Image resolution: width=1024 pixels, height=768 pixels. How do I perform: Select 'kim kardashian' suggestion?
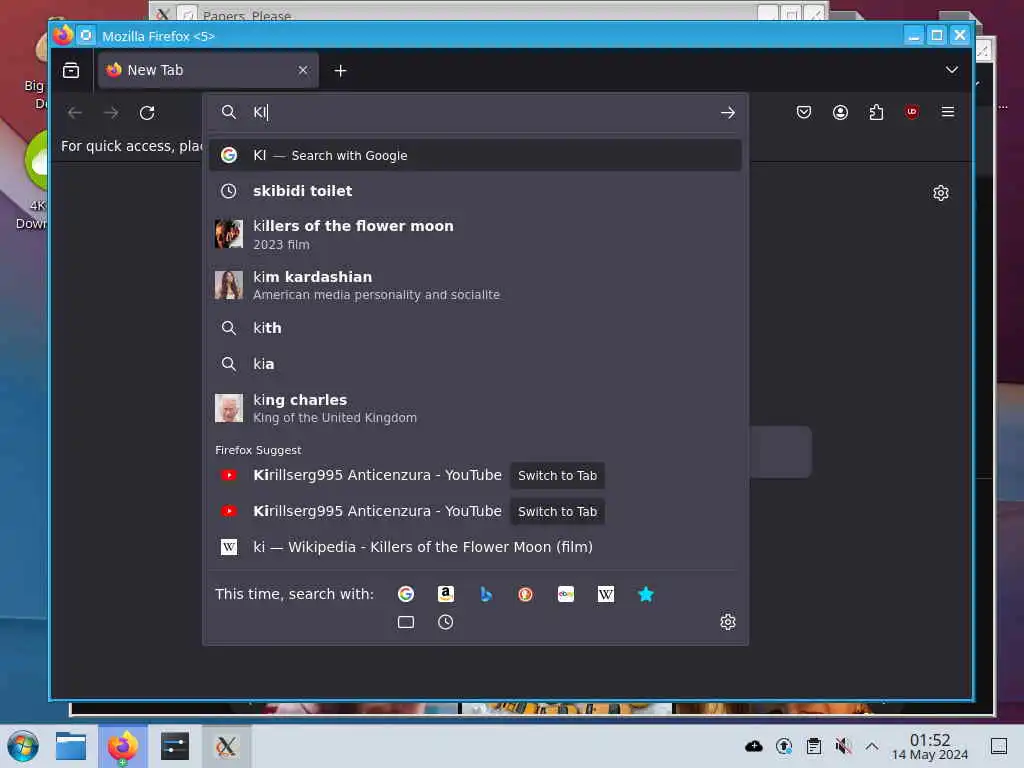click(x=475, y=285)
